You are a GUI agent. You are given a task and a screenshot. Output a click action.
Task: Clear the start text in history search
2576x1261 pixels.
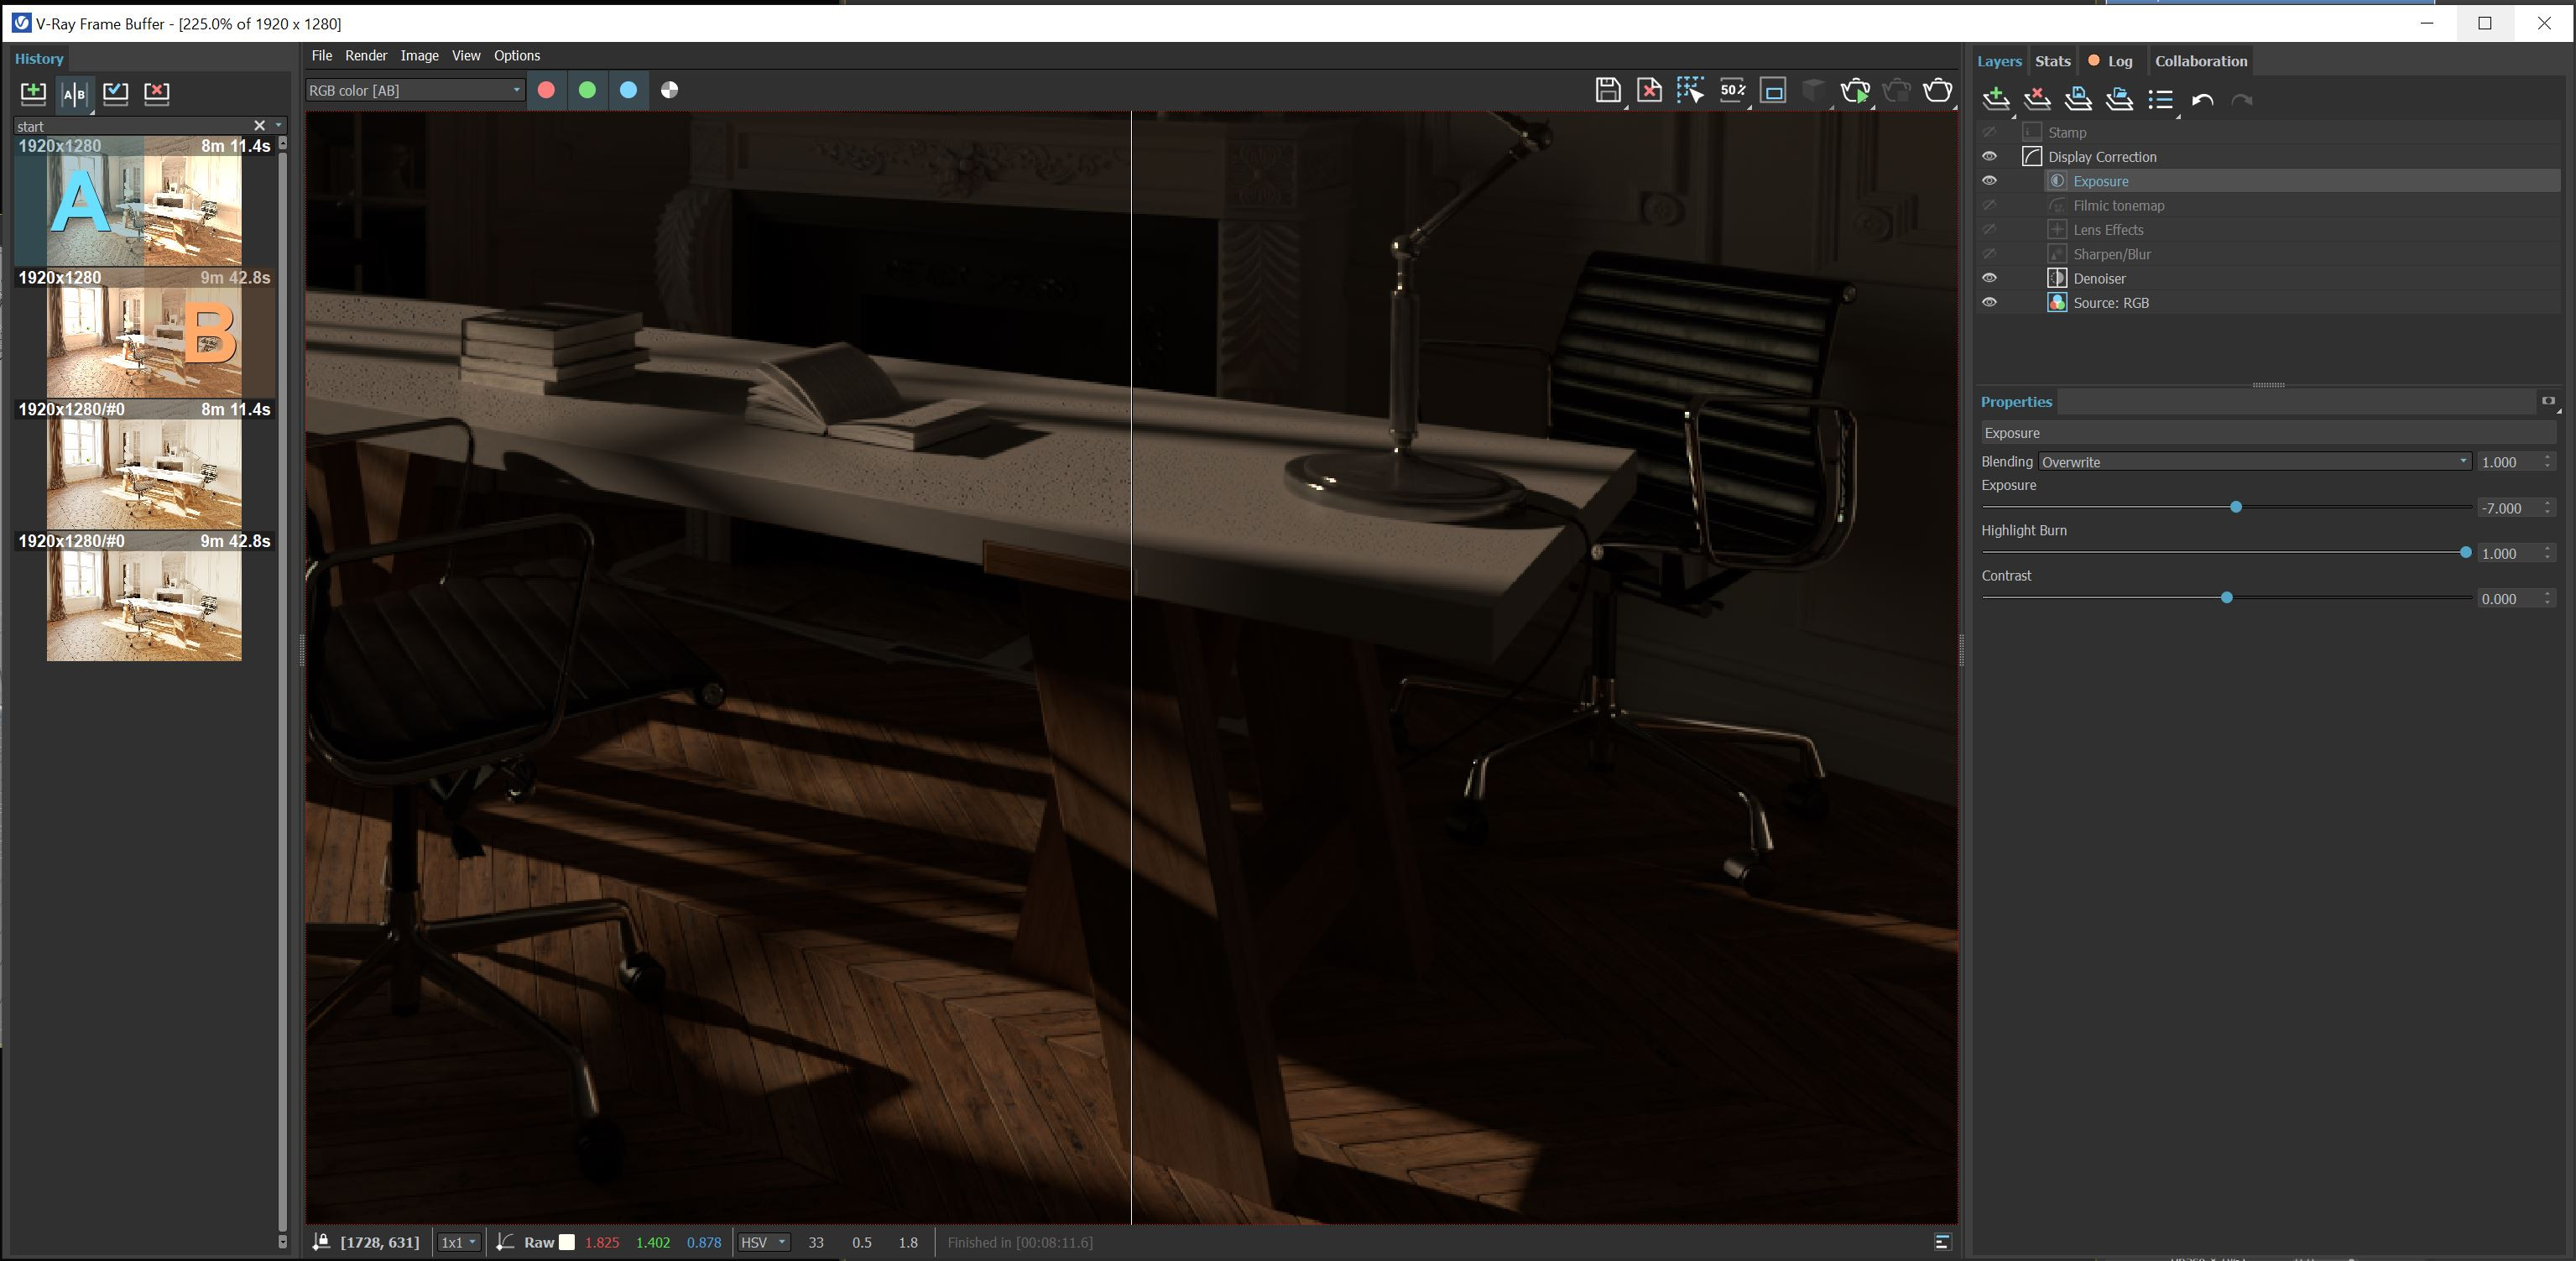259,125
